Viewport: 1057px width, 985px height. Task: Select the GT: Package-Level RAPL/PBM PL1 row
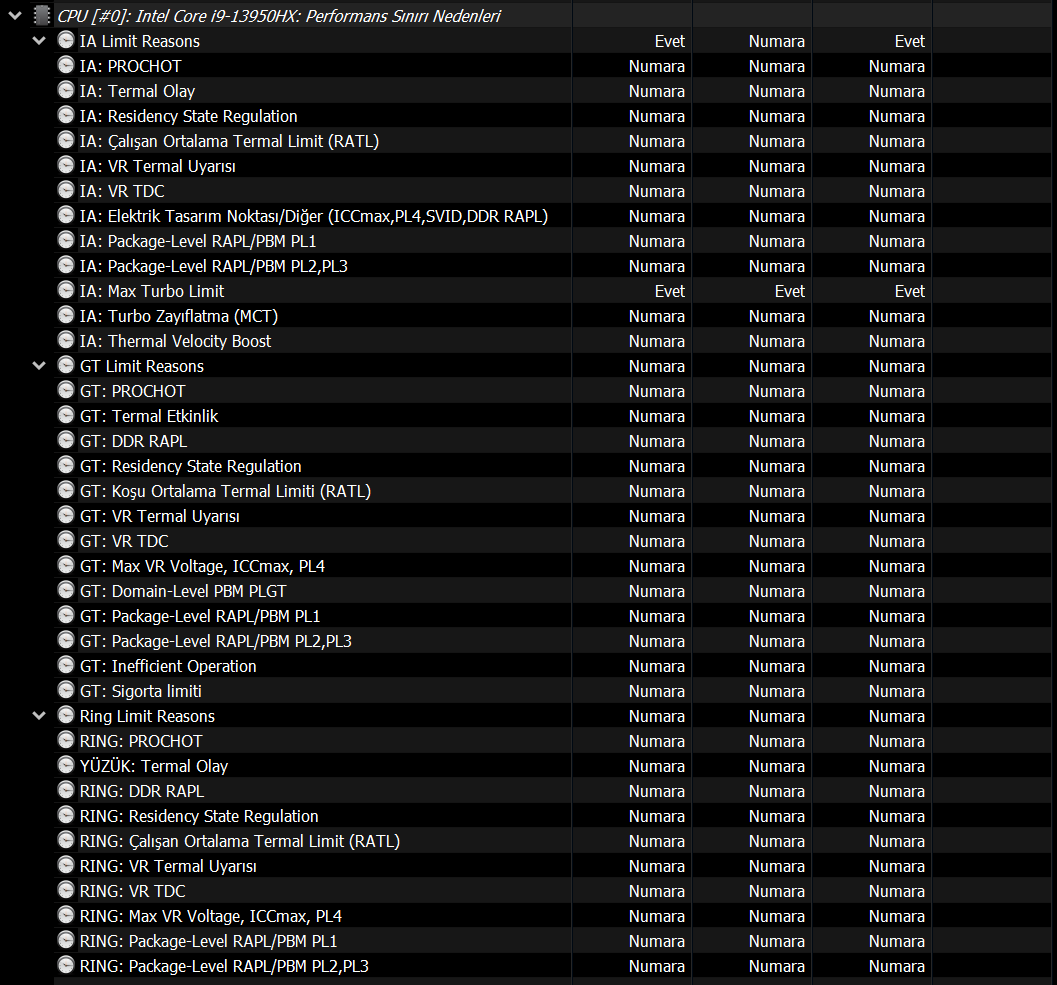(x=555, y=616)
